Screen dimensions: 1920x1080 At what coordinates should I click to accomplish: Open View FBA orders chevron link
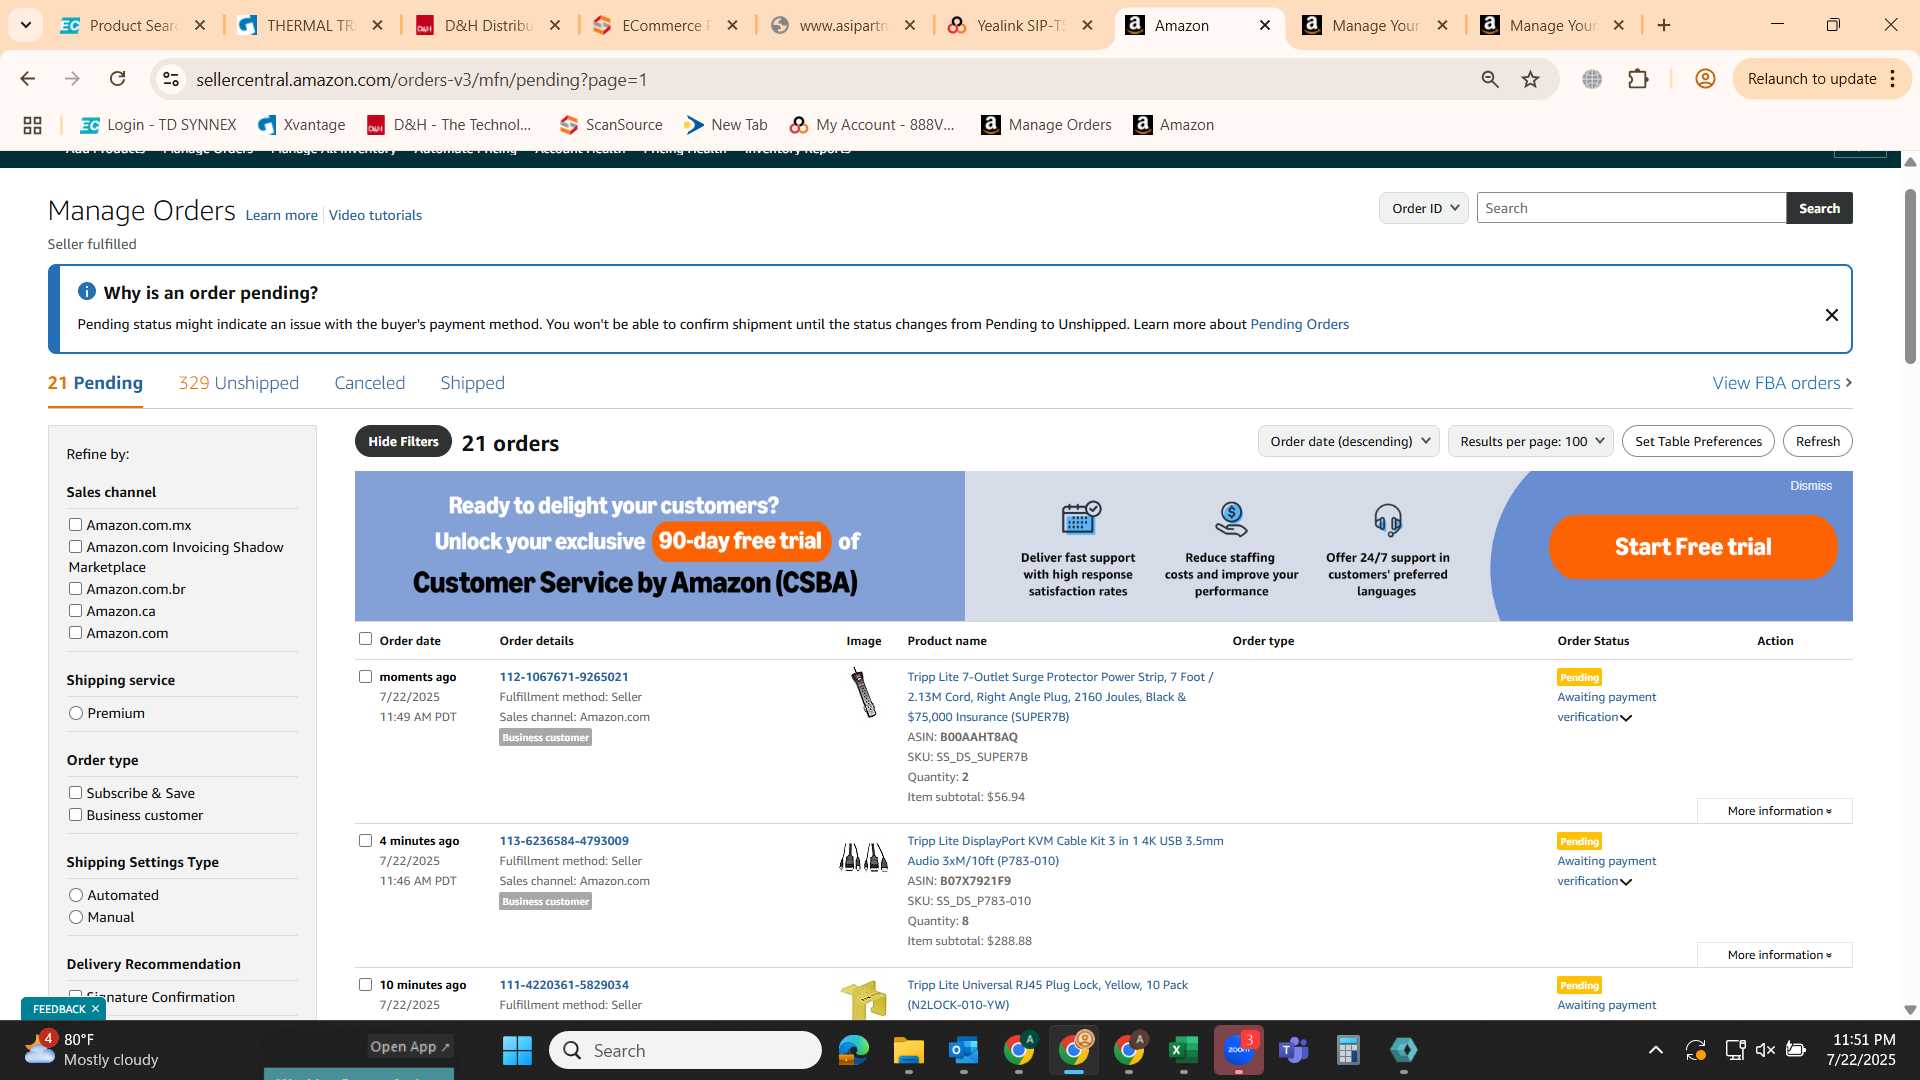(1782, 383)
